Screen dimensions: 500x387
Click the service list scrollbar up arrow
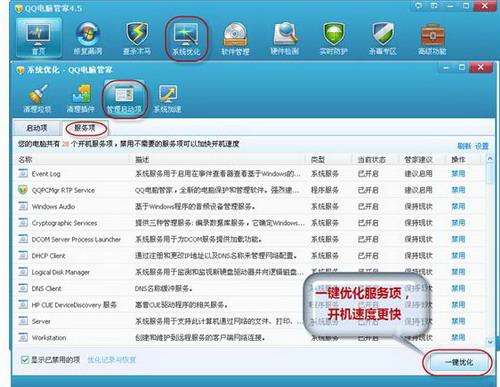(490, 159)
